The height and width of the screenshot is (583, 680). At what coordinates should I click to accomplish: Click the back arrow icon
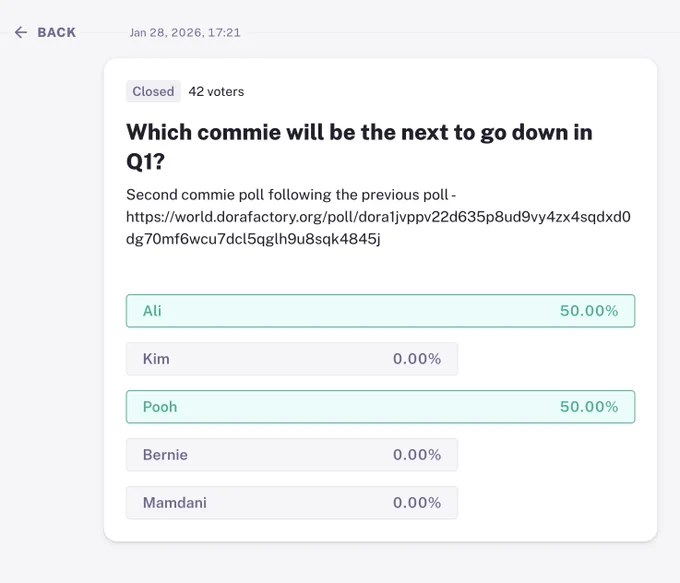point(21,32)
